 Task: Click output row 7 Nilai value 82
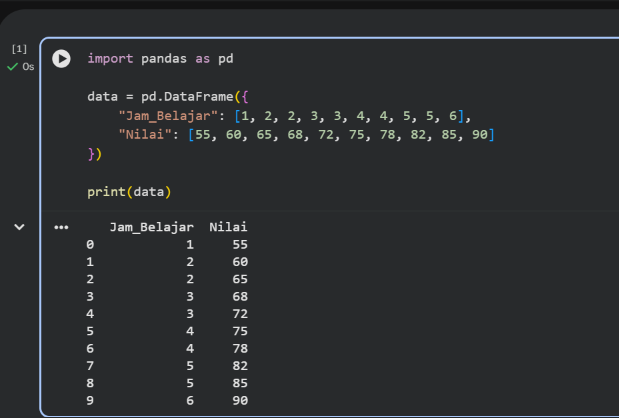[x=240, y=366]
